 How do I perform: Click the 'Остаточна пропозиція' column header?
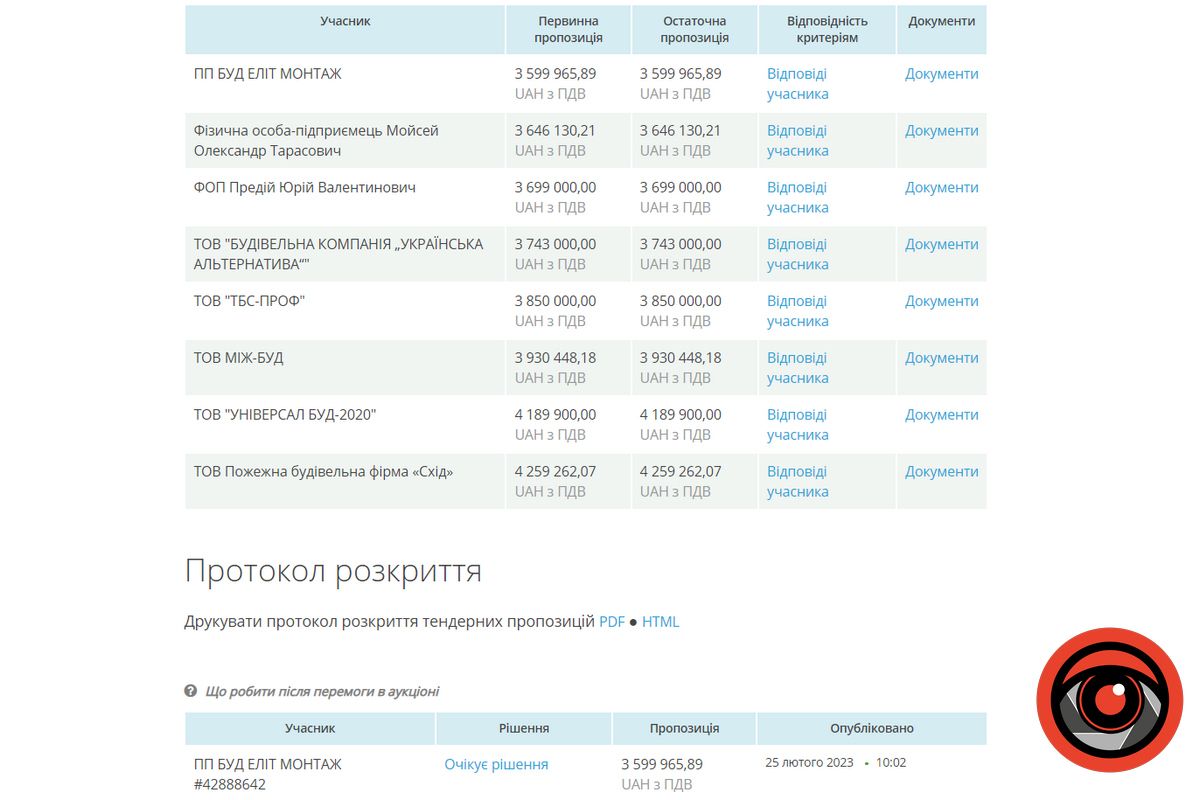pyautogui.click(x=694, y=29)
